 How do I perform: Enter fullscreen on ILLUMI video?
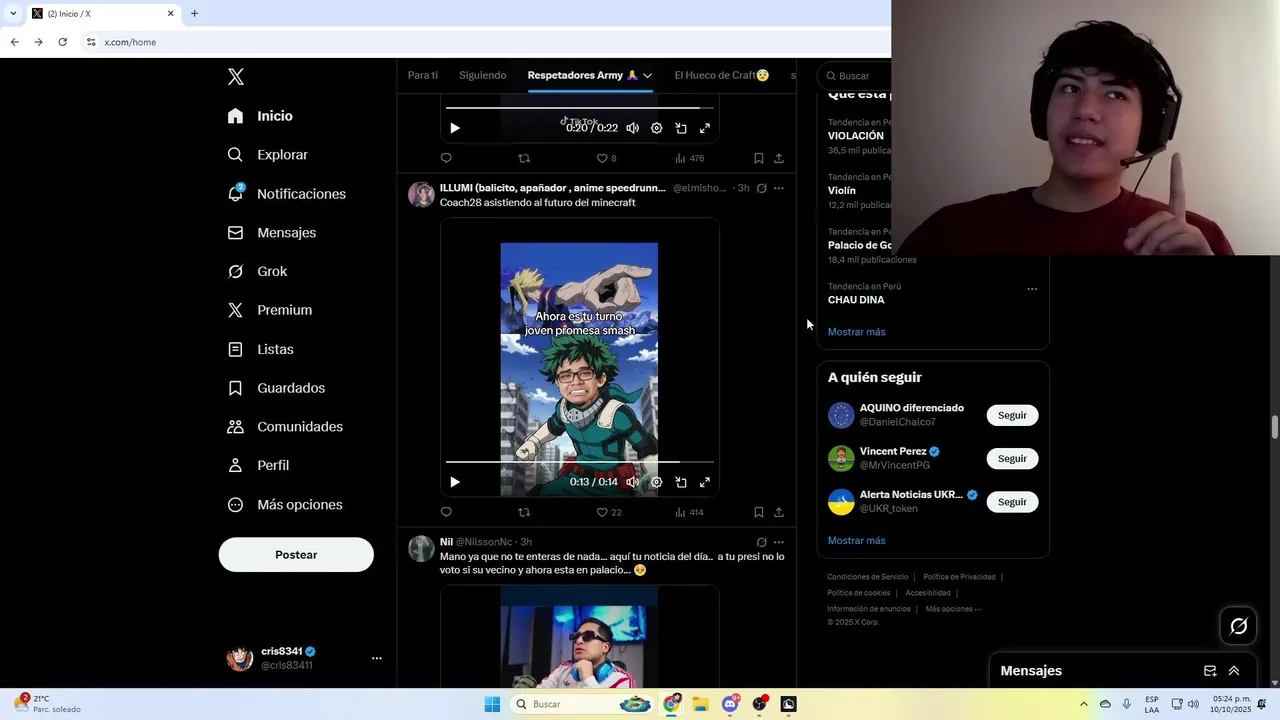705,482
